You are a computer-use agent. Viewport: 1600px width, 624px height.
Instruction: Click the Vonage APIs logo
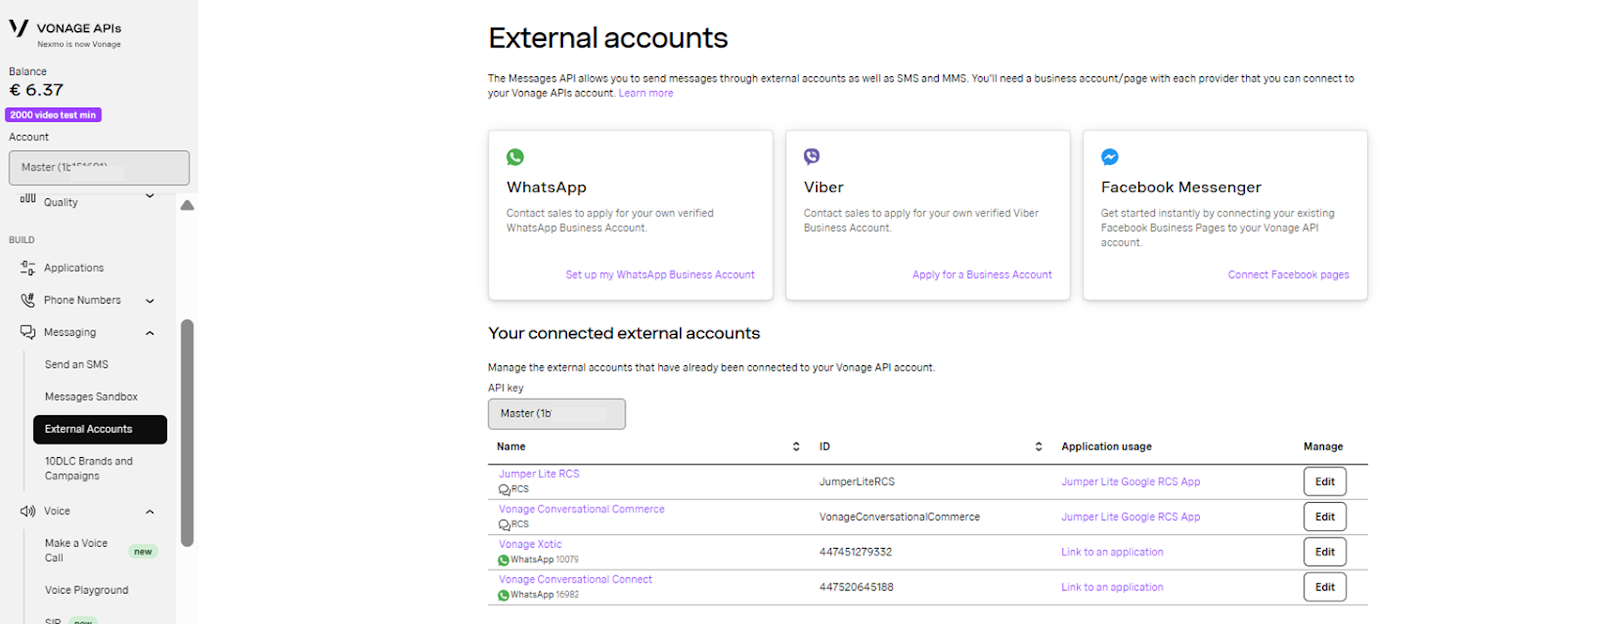coord(65,31)
